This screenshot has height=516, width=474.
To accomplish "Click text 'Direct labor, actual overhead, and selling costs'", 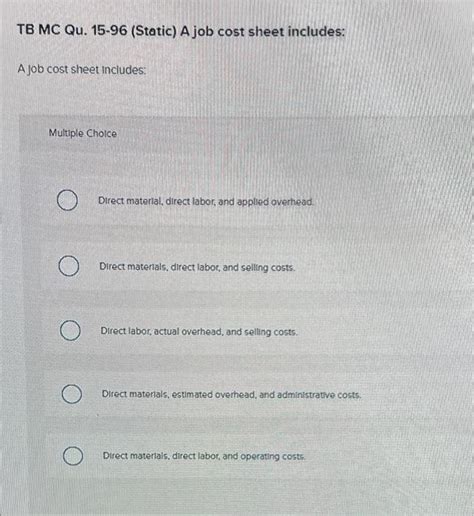I will pyautogui.click(x=199, y=331).
